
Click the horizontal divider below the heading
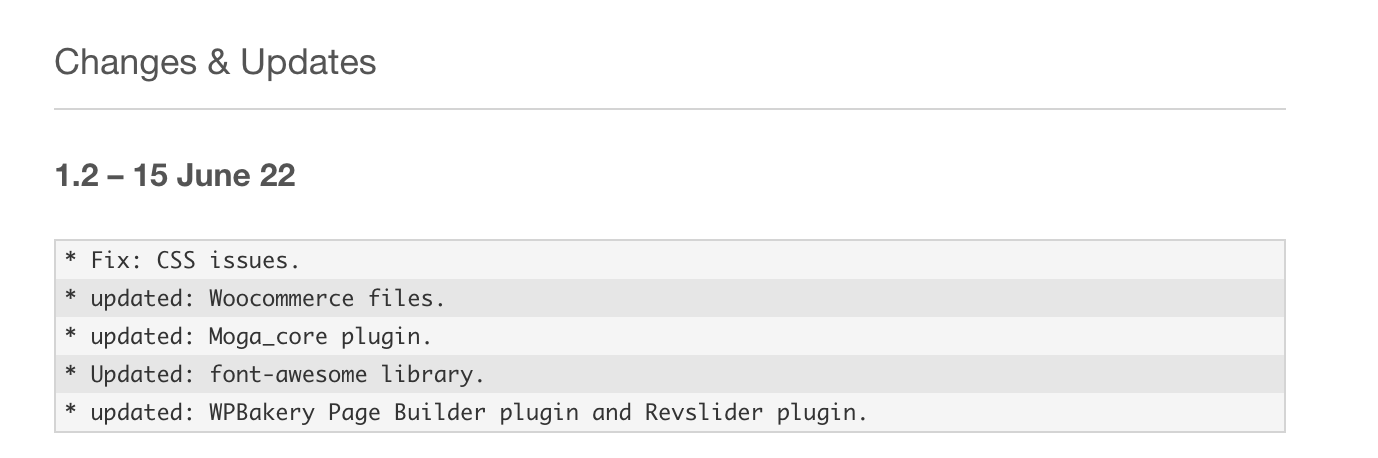[x=670, y=108]
